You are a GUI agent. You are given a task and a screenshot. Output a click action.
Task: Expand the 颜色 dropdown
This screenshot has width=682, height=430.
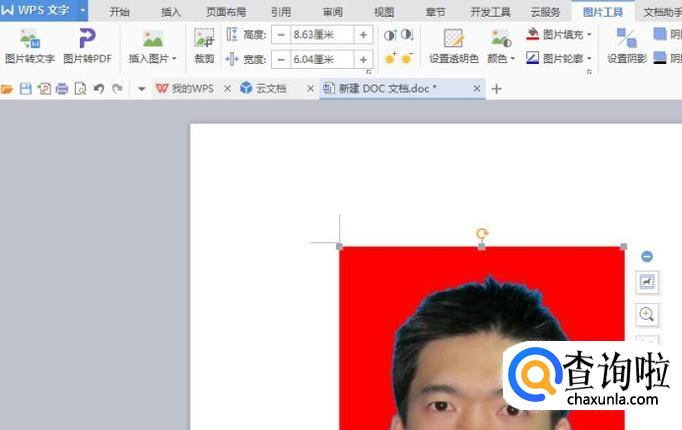[x=502, y=59]
